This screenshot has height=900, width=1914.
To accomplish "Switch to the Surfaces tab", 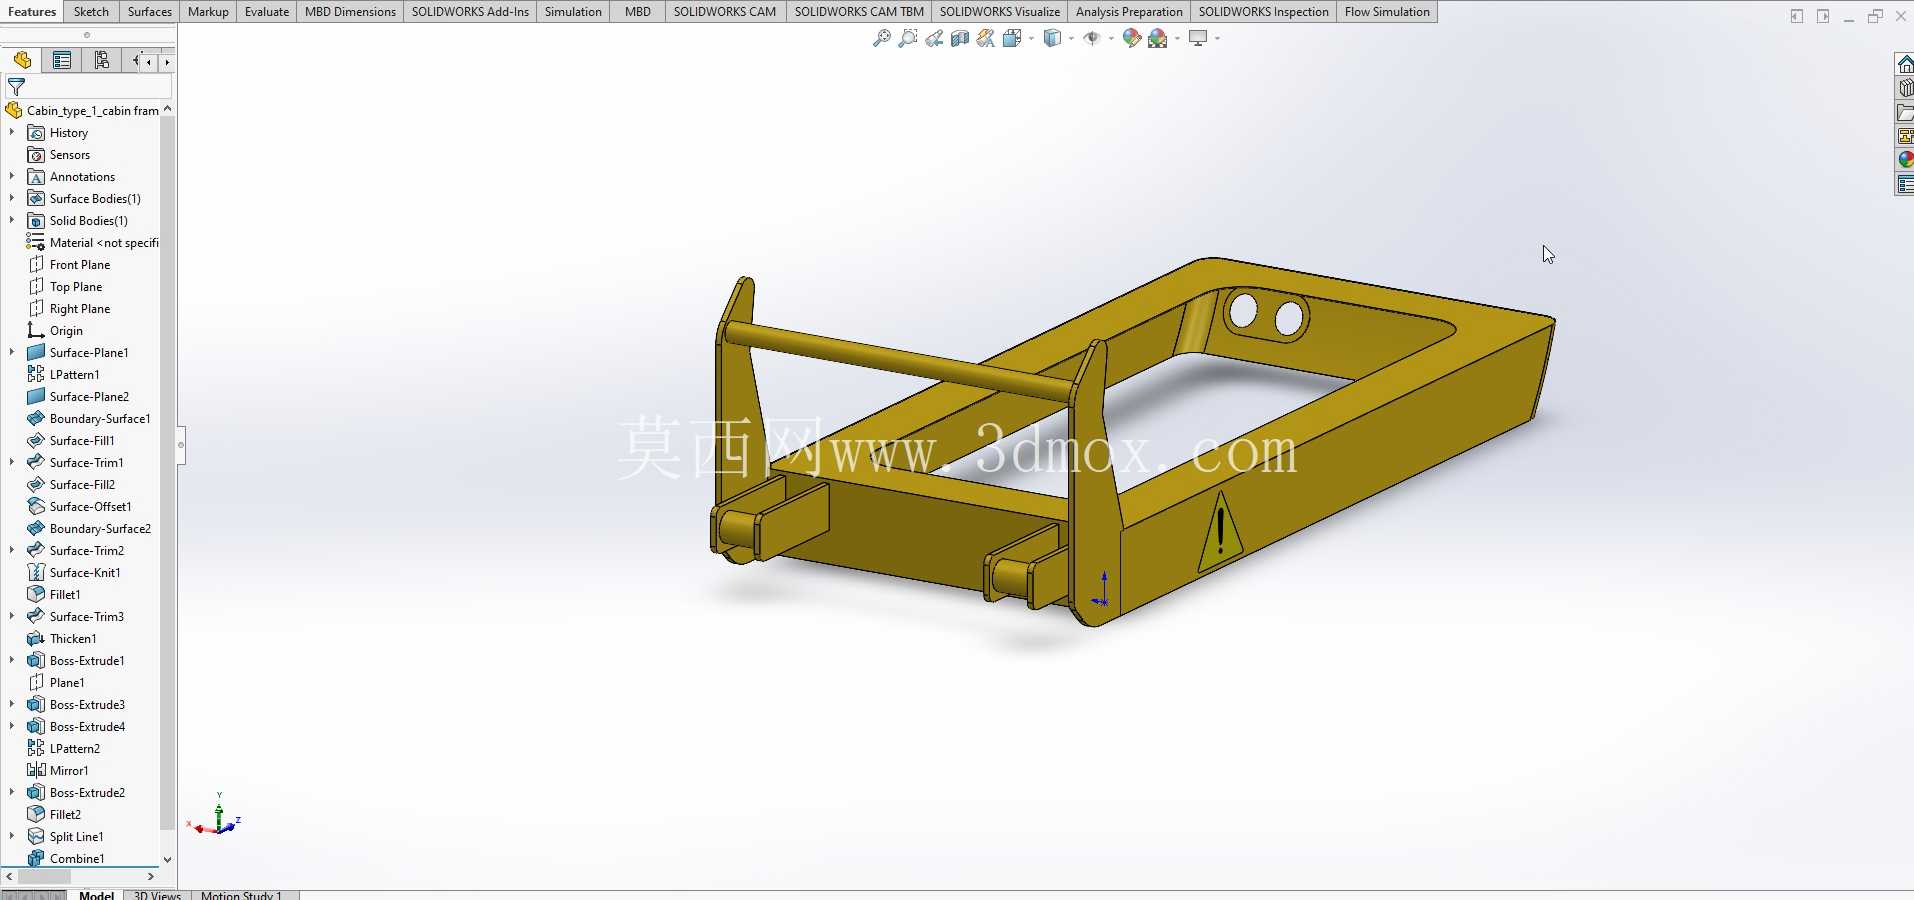I will click(x=150, y=12).
